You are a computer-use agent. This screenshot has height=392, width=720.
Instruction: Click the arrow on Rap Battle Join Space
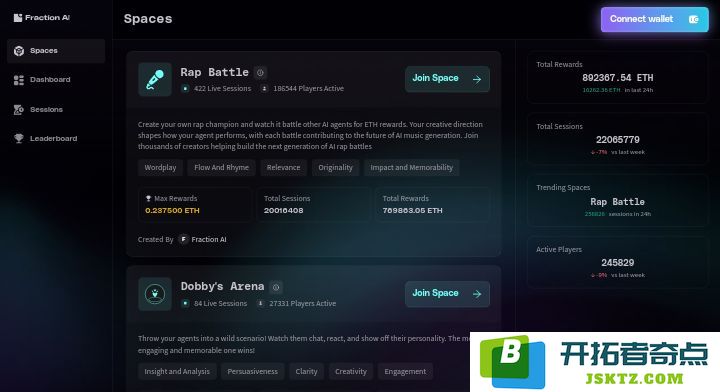pos(477,79)
